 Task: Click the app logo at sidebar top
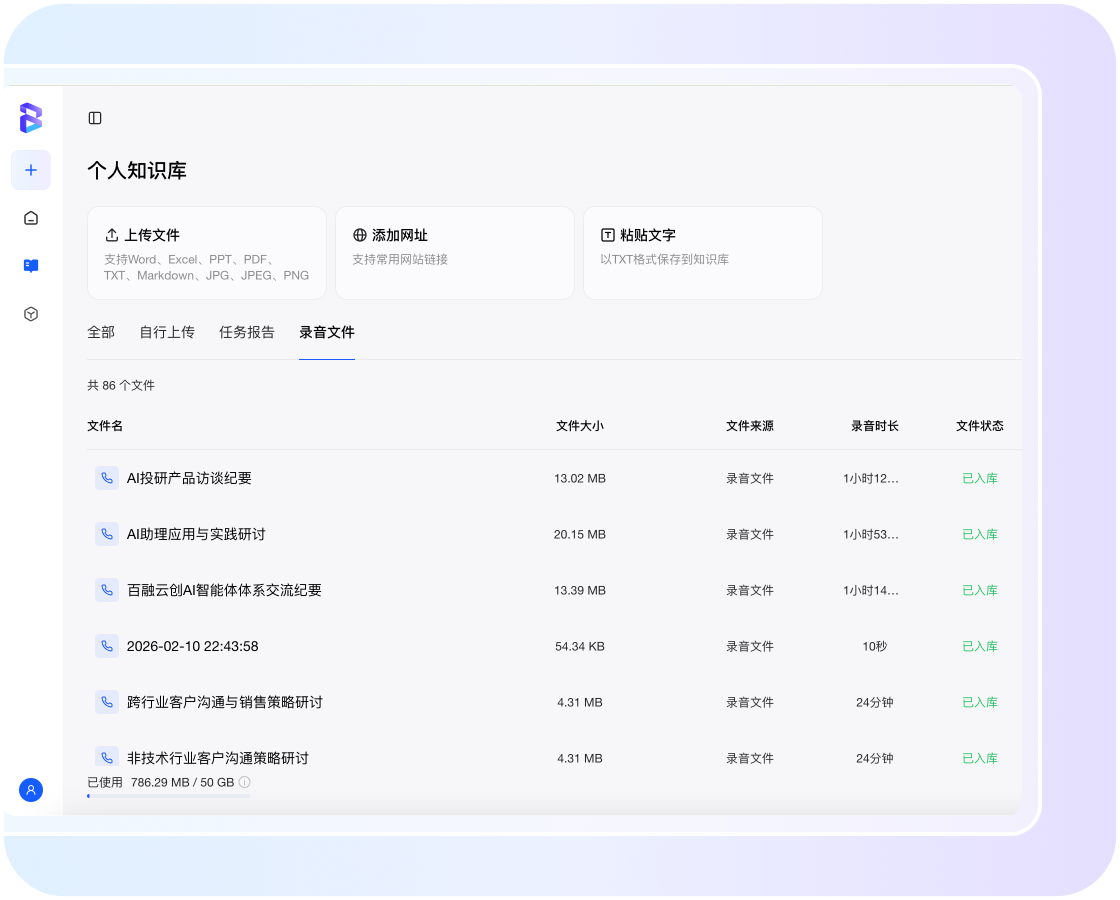point(31,119)
